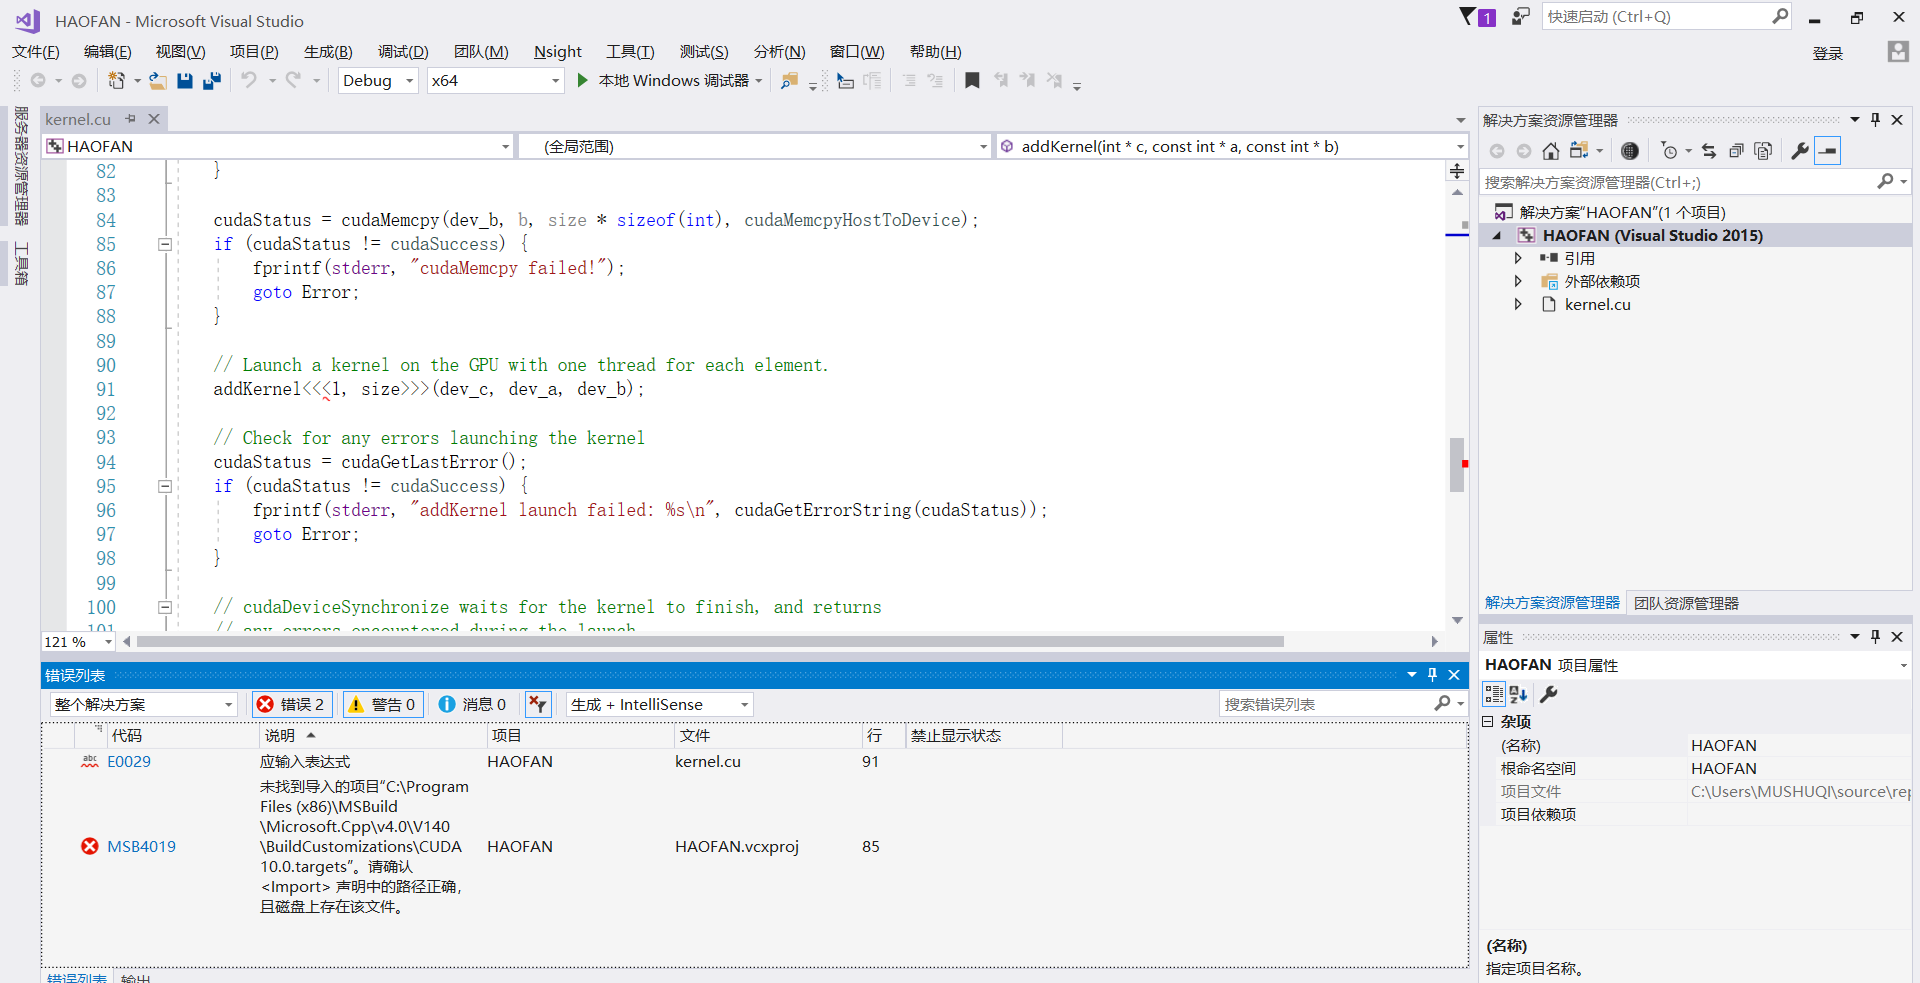Viewport: 1920px width, 983px height.
Task: Open the 生成 + IntelliSense dropdown
Action: coord(660,705)
